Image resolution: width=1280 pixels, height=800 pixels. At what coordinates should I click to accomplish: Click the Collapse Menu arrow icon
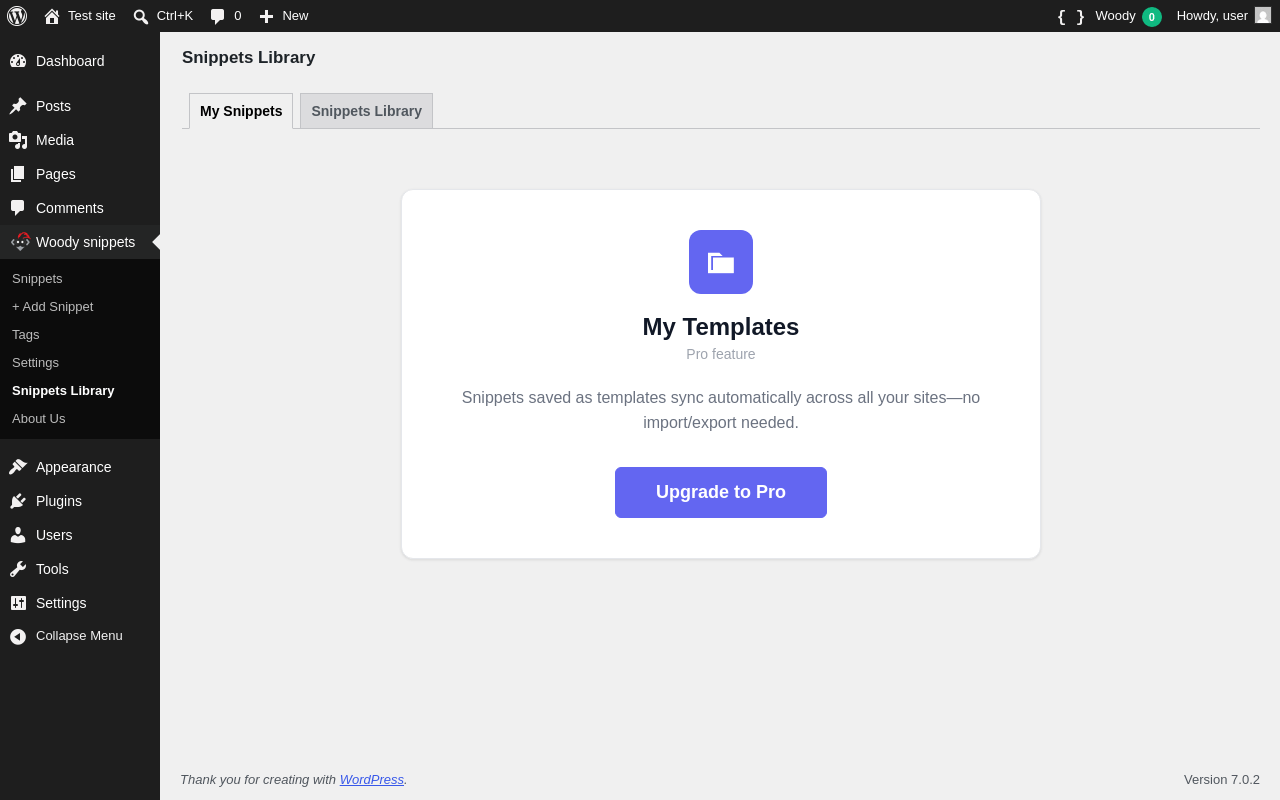[x=18, y=637]
